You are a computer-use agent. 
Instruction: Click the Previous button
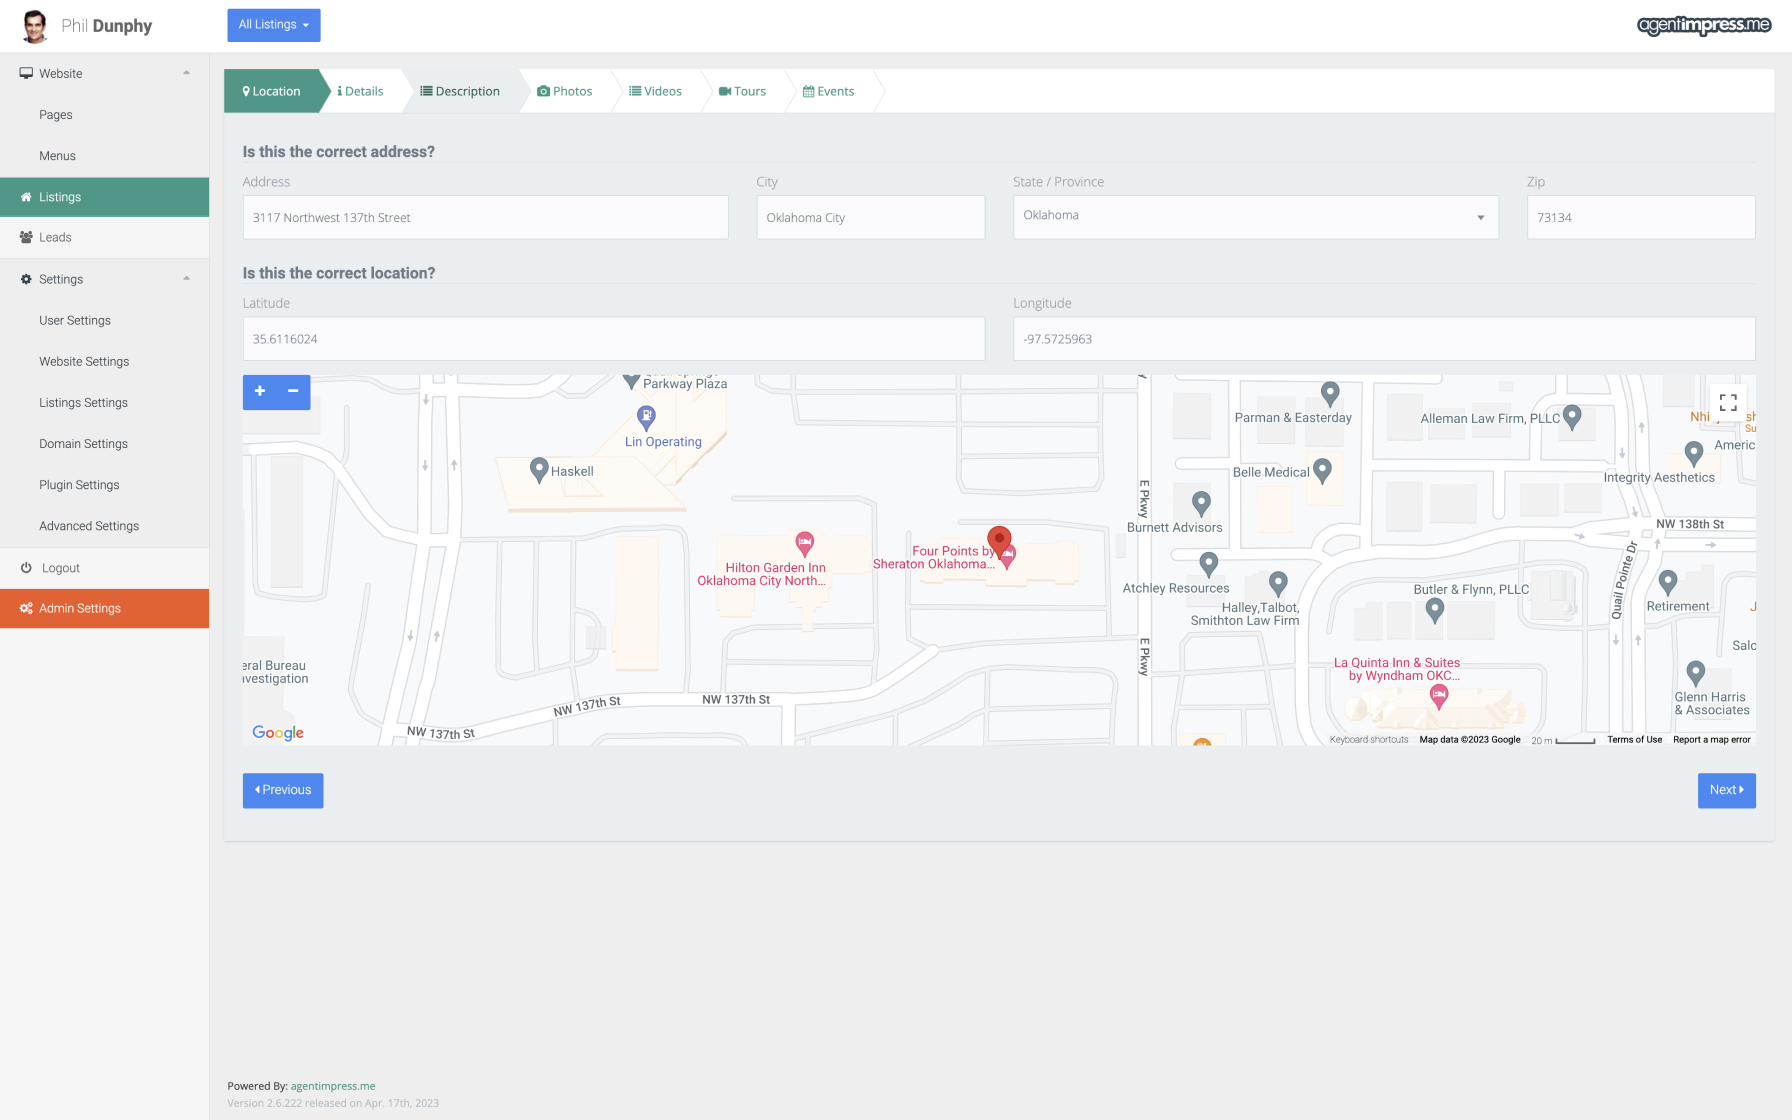click(283, 790)
